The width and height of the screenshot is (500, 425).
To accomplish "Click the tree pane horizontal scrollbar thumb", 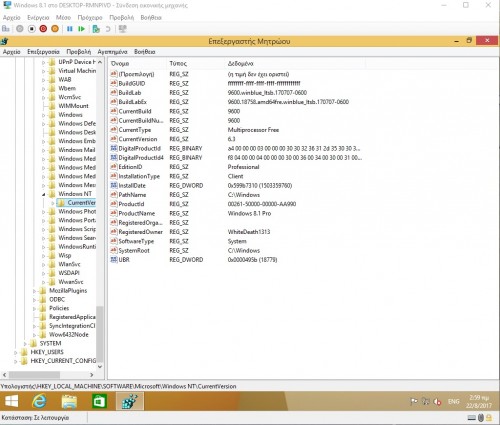I will 35,375.
